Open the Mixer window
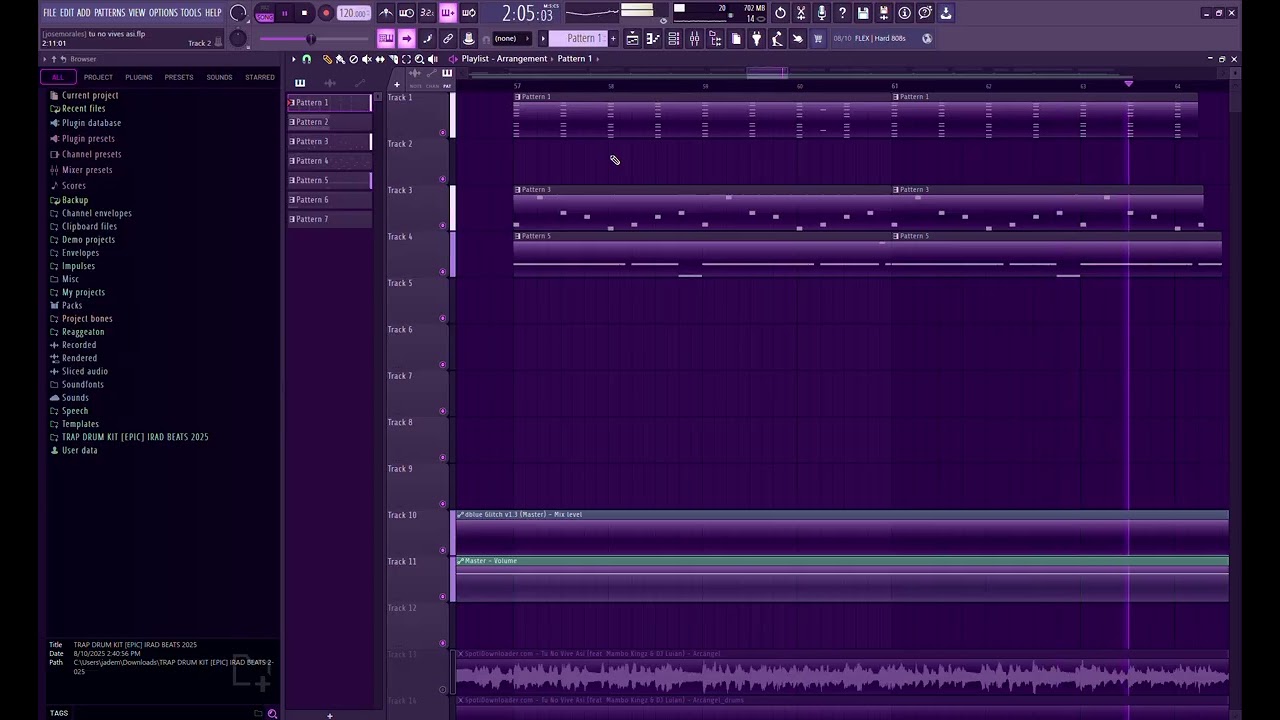The width and height of the screenshot is (1280, 720). [x=694, y=39]
